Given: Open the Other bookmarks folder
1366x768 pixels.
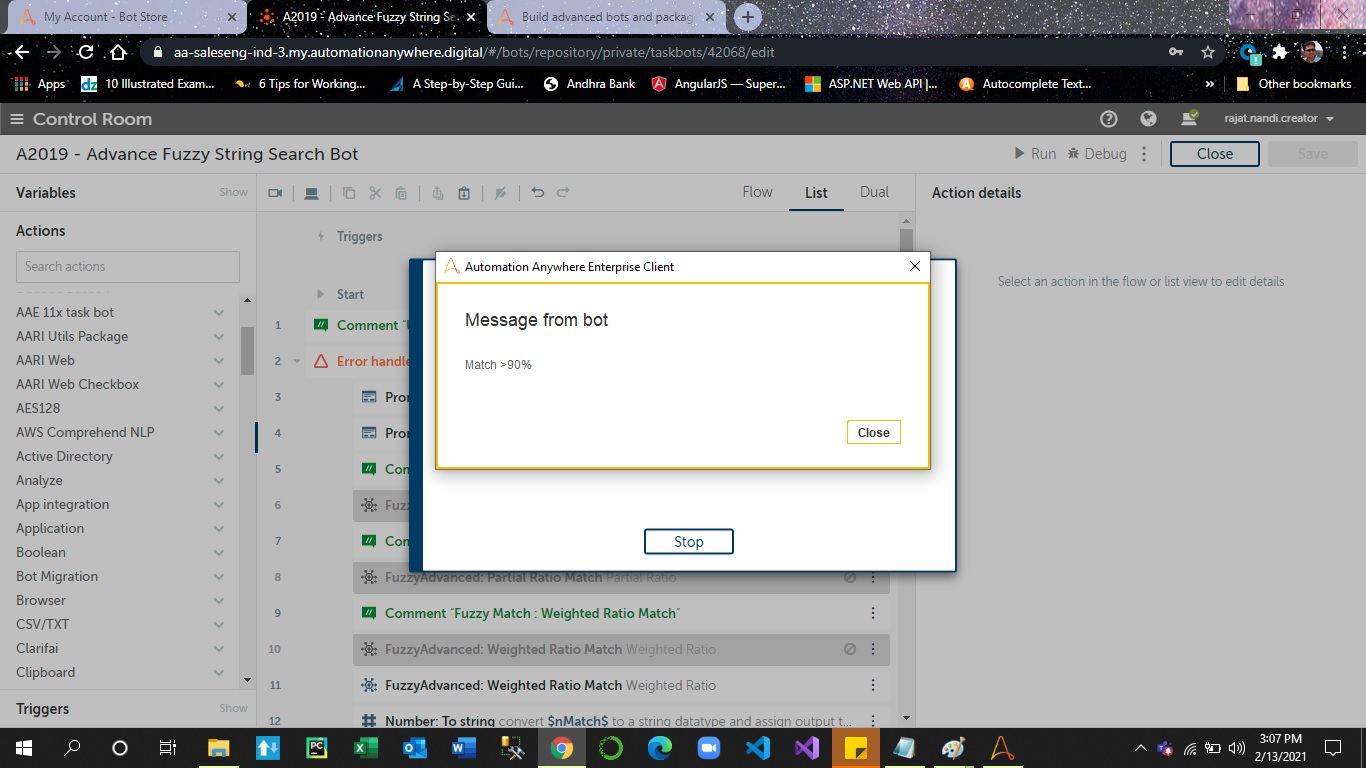Looking at the screenshot, I should pos(1293,84).
